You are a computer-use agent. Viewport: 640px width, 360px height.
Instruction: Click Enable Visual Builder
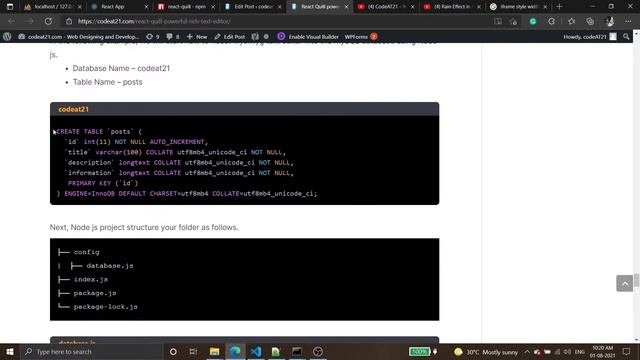(308, 36)
